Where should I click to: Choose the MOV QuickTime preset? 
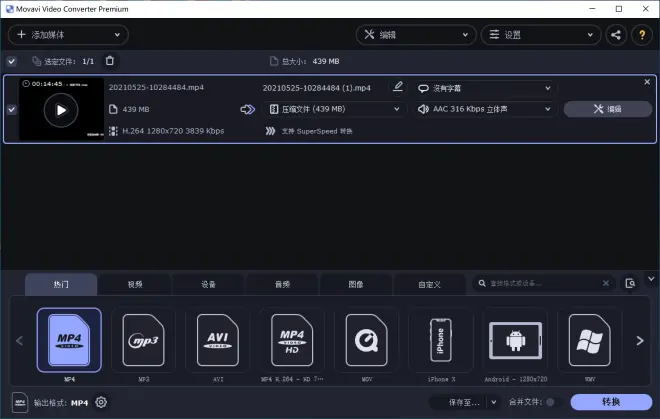point(367,340)
